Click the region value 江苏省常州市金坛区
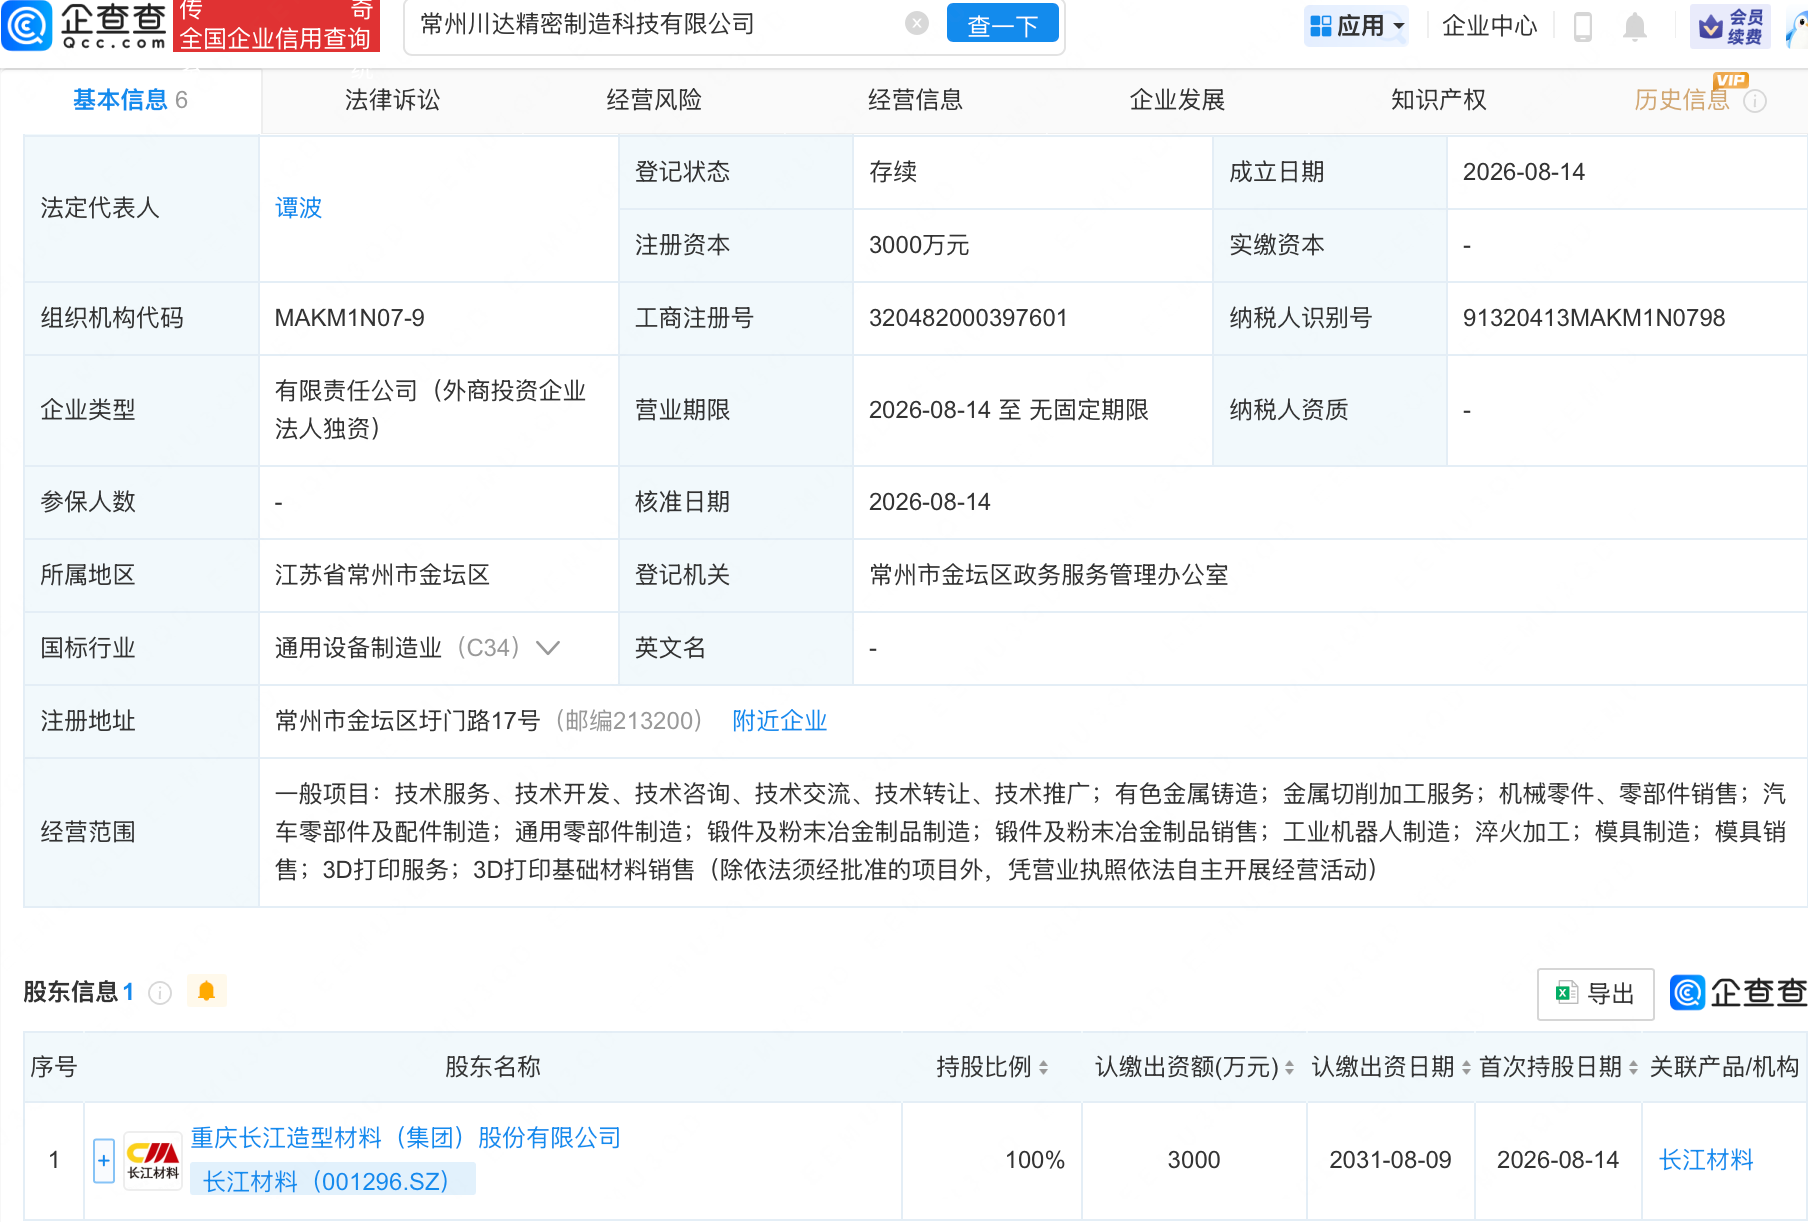1808x1222 pixels. coord(382,575)
